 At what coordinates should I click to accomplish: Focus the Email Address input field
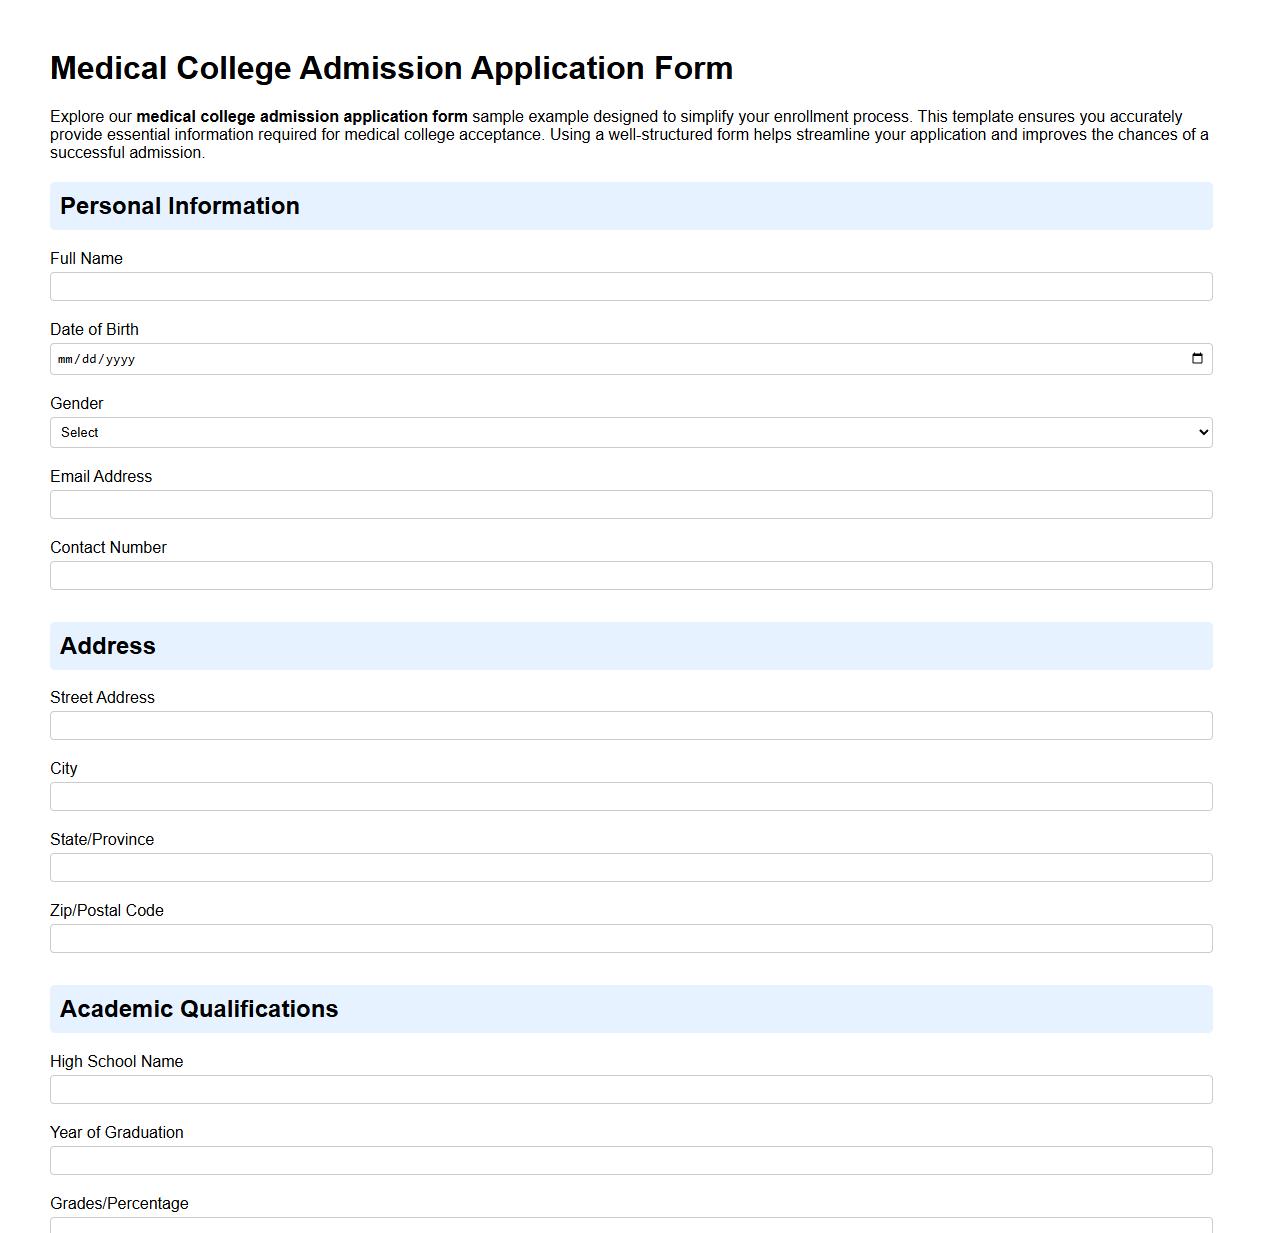(x=630, y=504)
